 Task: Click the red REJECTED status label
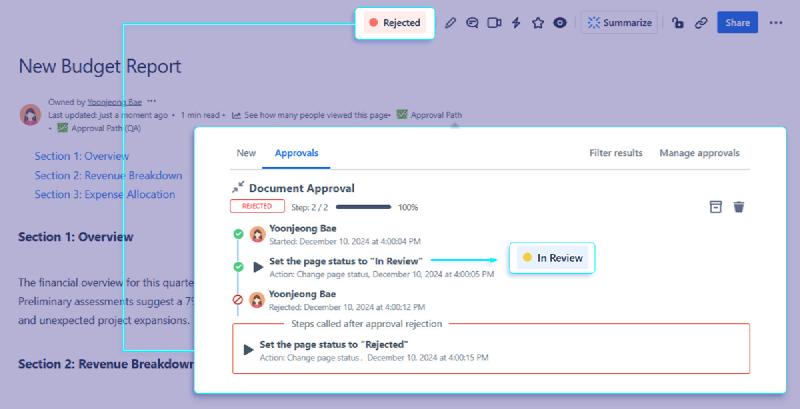(x=257, y=206)
